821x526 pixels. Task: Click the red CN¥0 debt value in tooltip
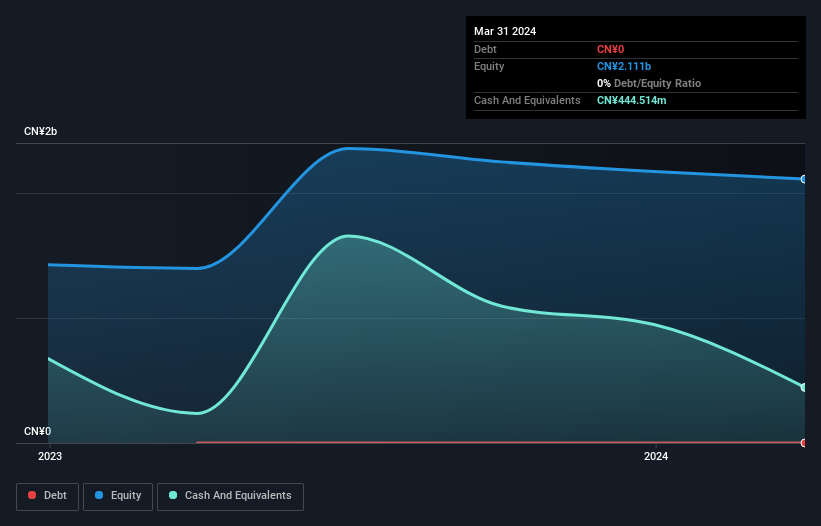[x=611, y=49]
